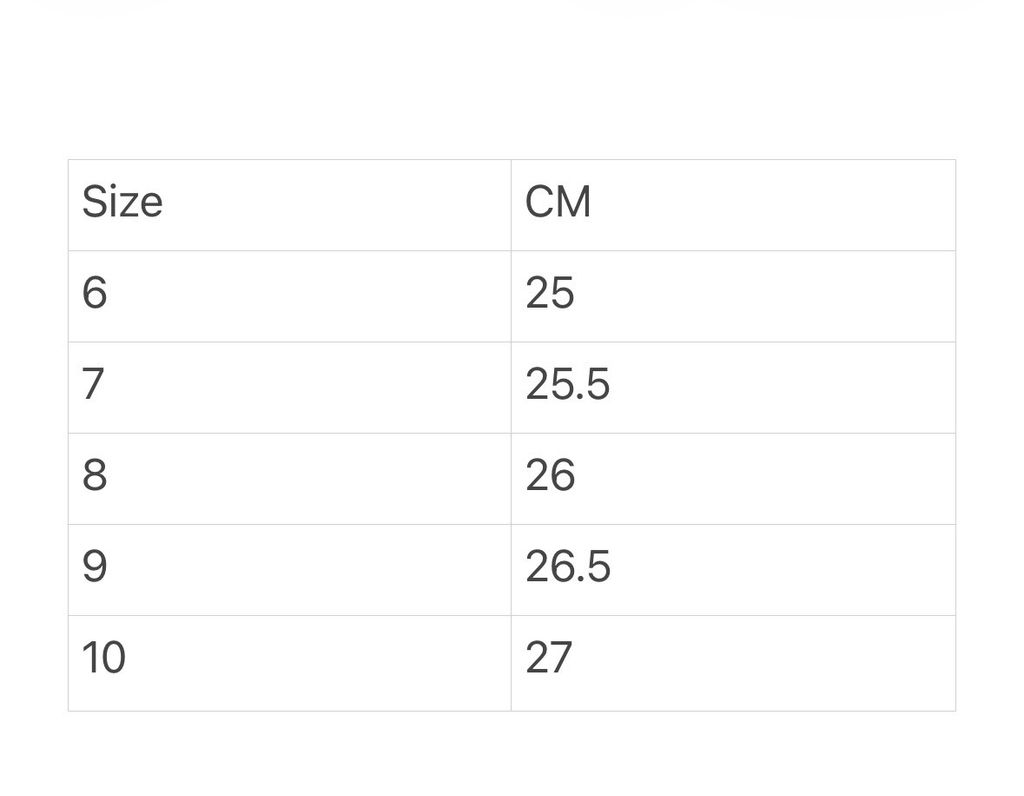This screenshot has width=1024, height=796.
Task: Select the 27 centimeter value cell
Action: tap(733, 662)
